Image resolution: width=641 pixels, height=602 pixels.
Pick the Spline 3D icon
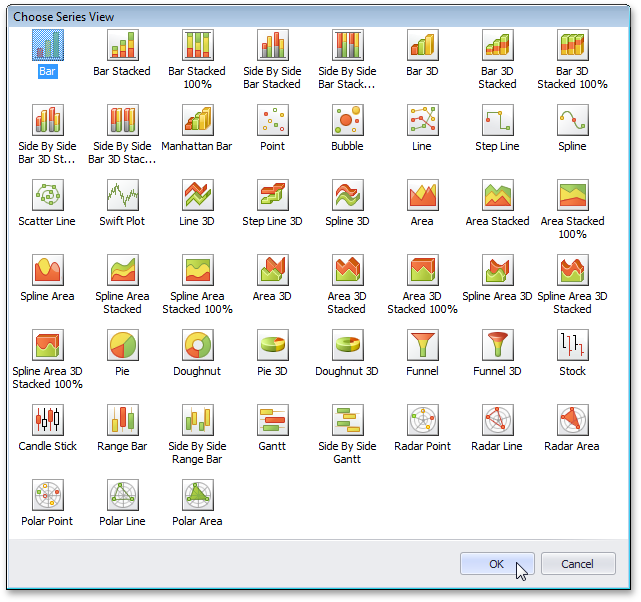click(347, 195)
